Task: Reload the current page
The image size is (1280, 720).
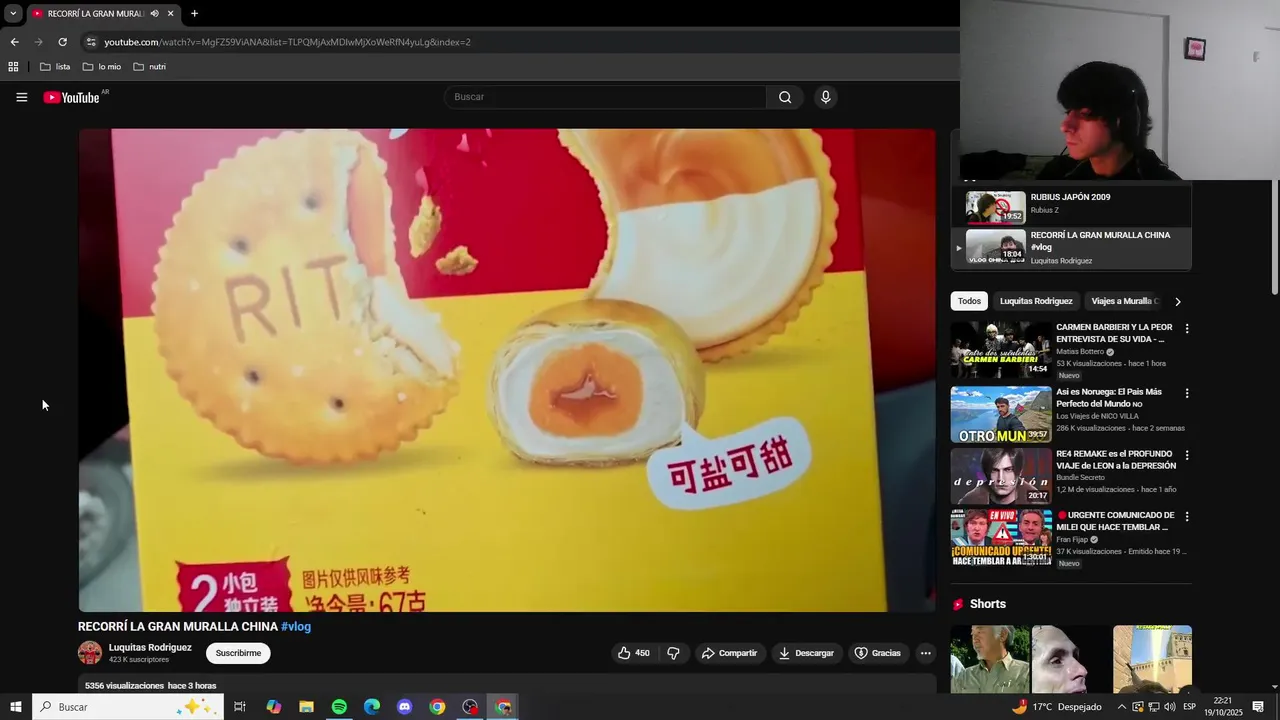Action: click(x=62, y=42)
